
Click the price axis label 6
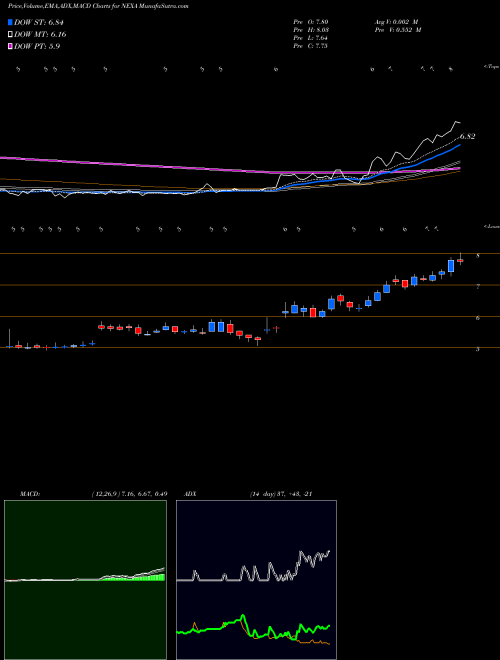[x=478, y=318]
